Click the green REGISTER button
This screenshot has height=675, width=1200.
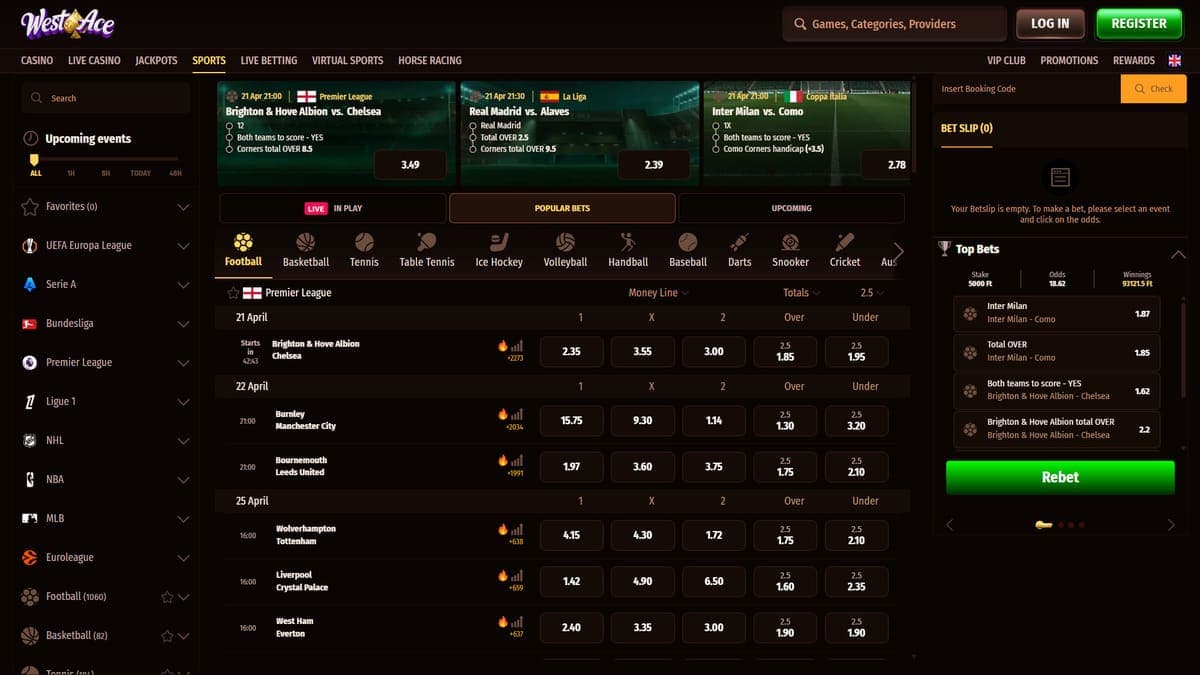[1139, 23]
